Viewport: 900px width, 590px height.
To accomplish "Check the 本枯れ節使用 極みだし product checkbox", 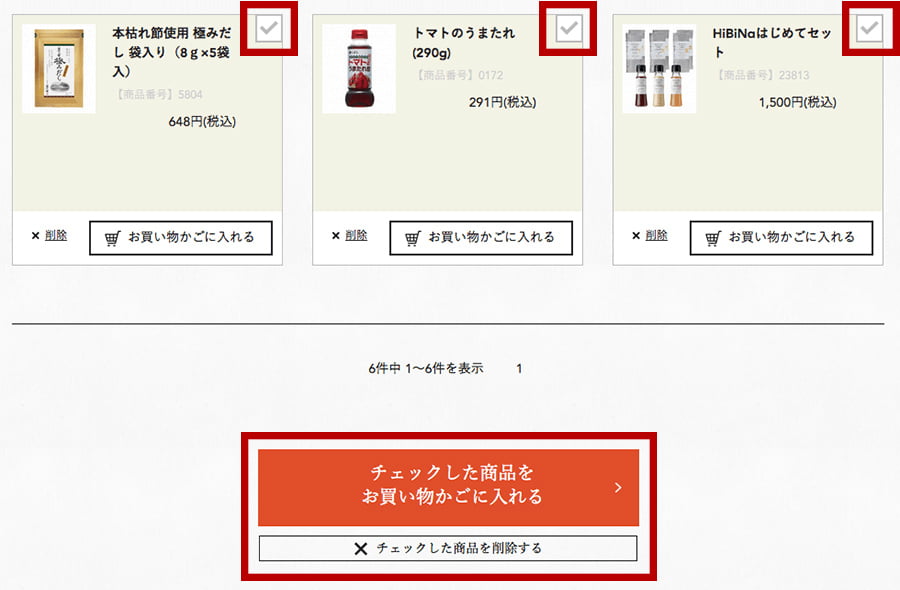I will 269,28.
